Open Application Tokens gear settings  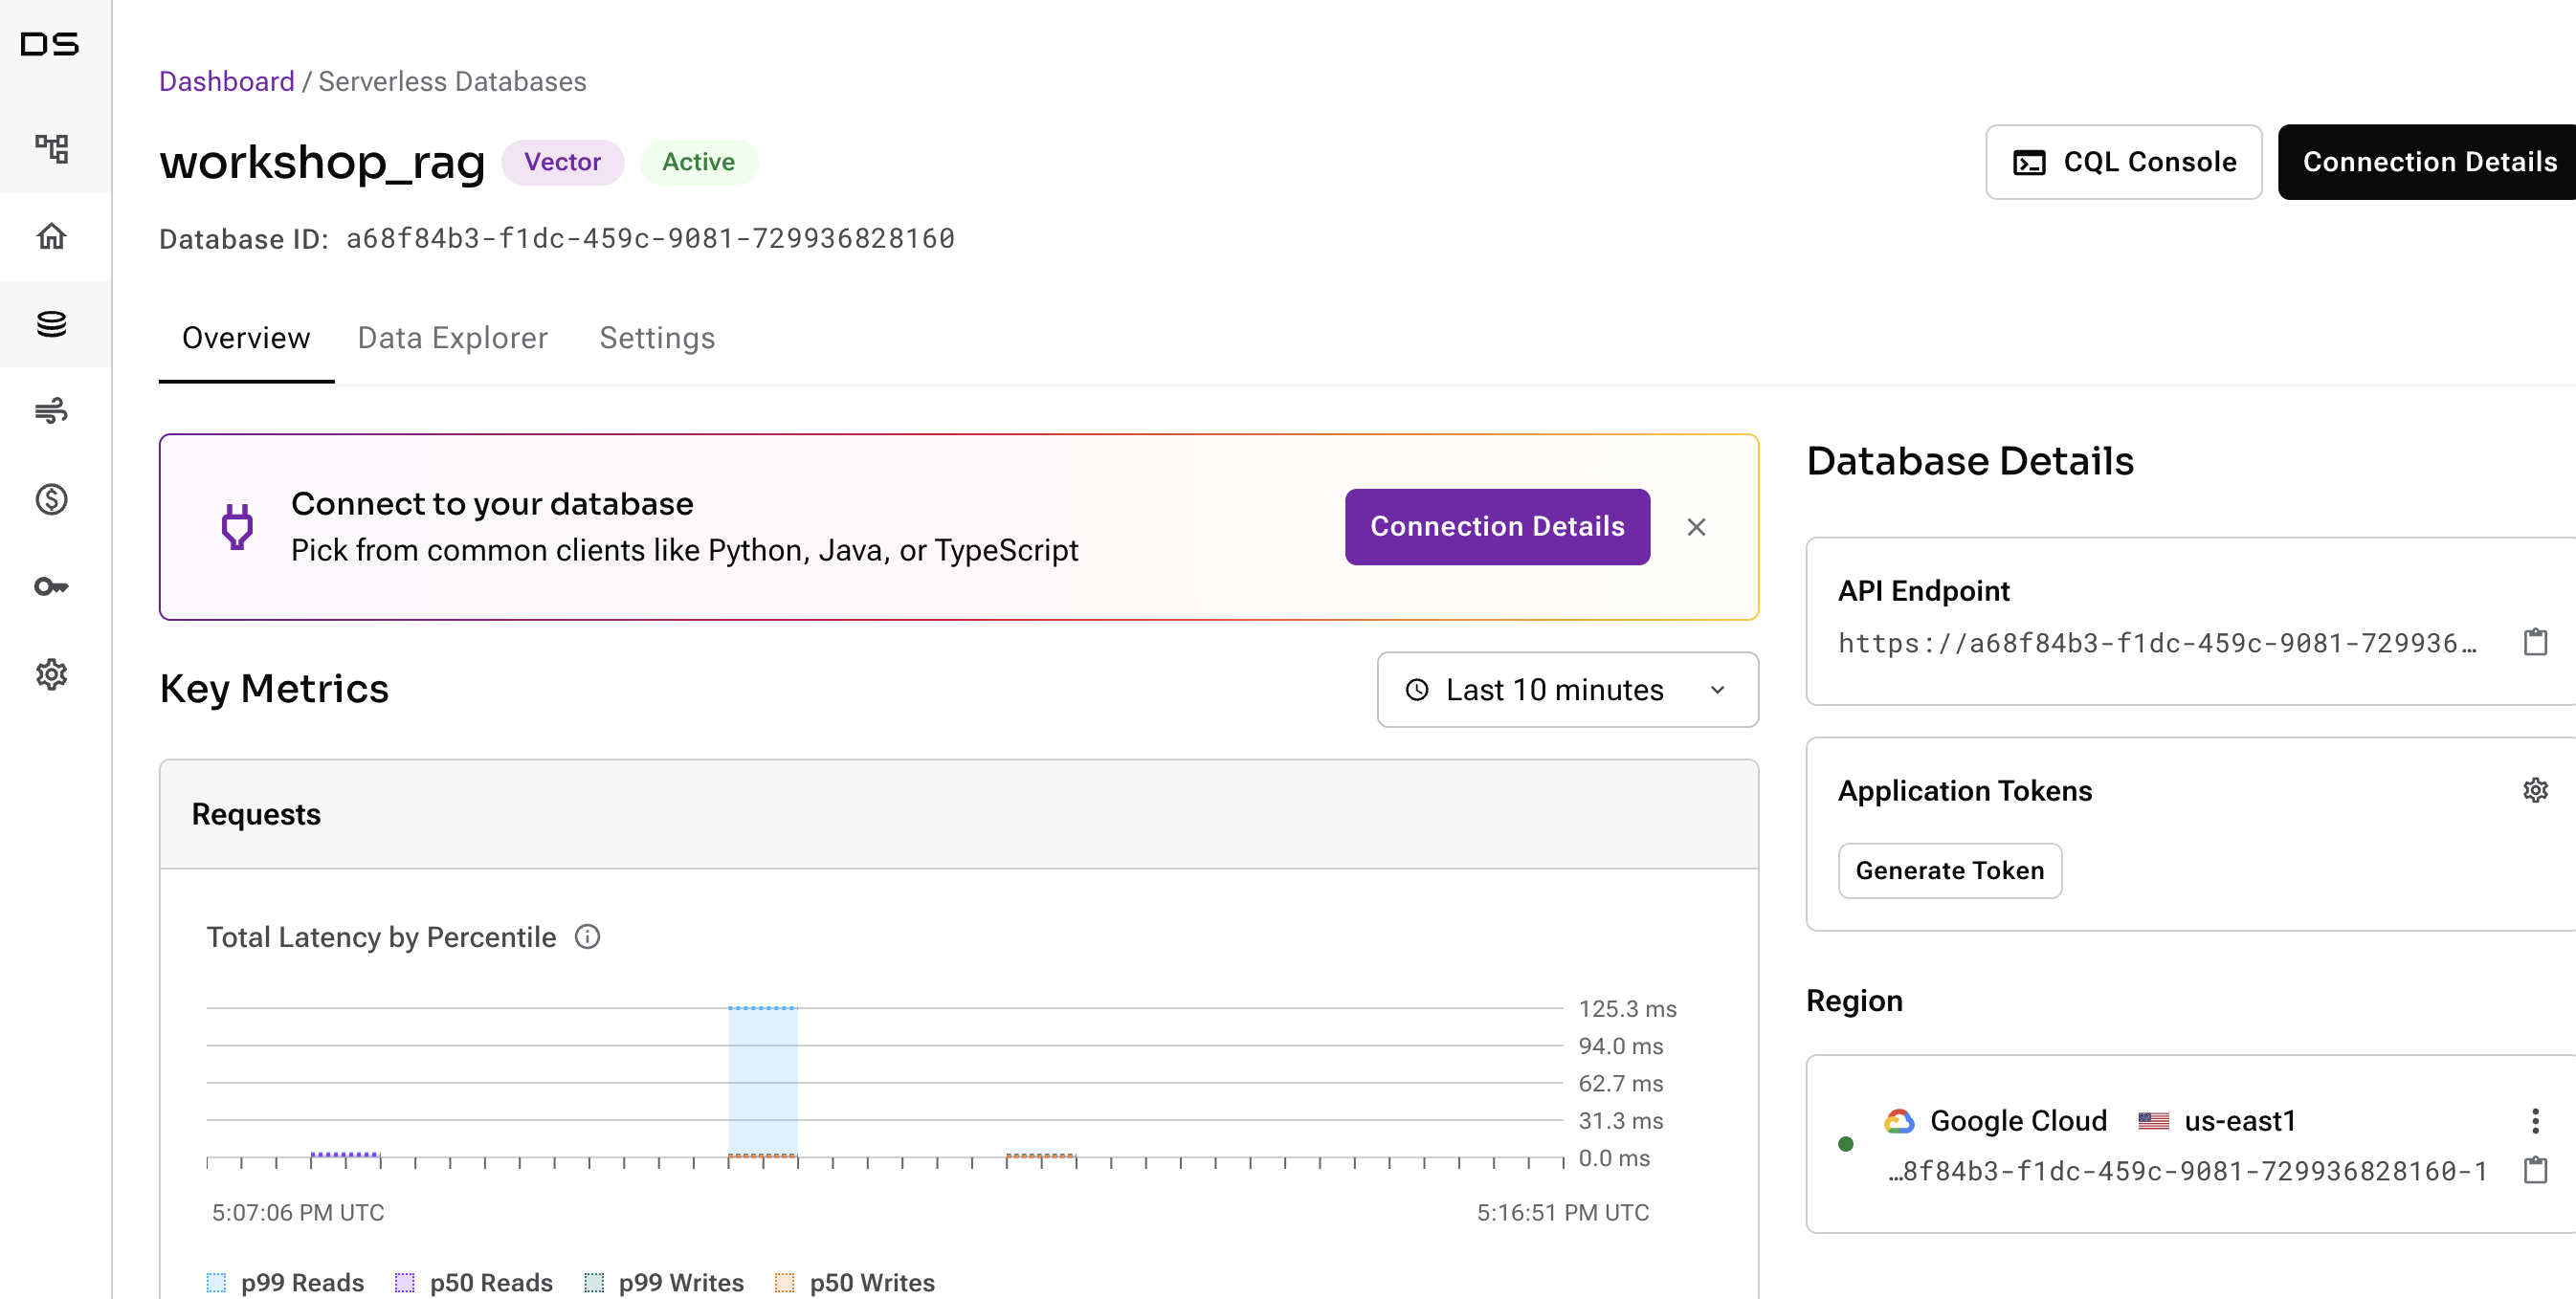pos(2535,790)
